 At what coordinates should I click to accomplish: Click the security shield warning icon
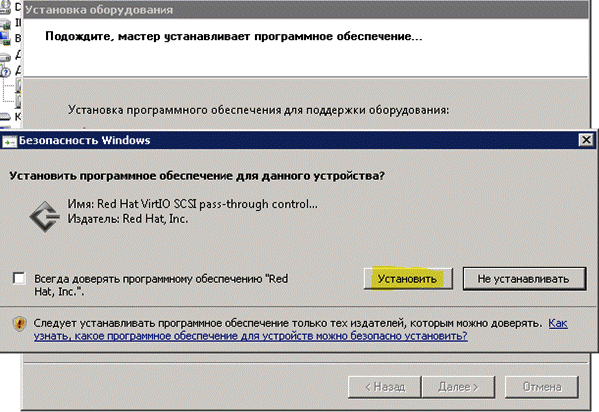19,324
